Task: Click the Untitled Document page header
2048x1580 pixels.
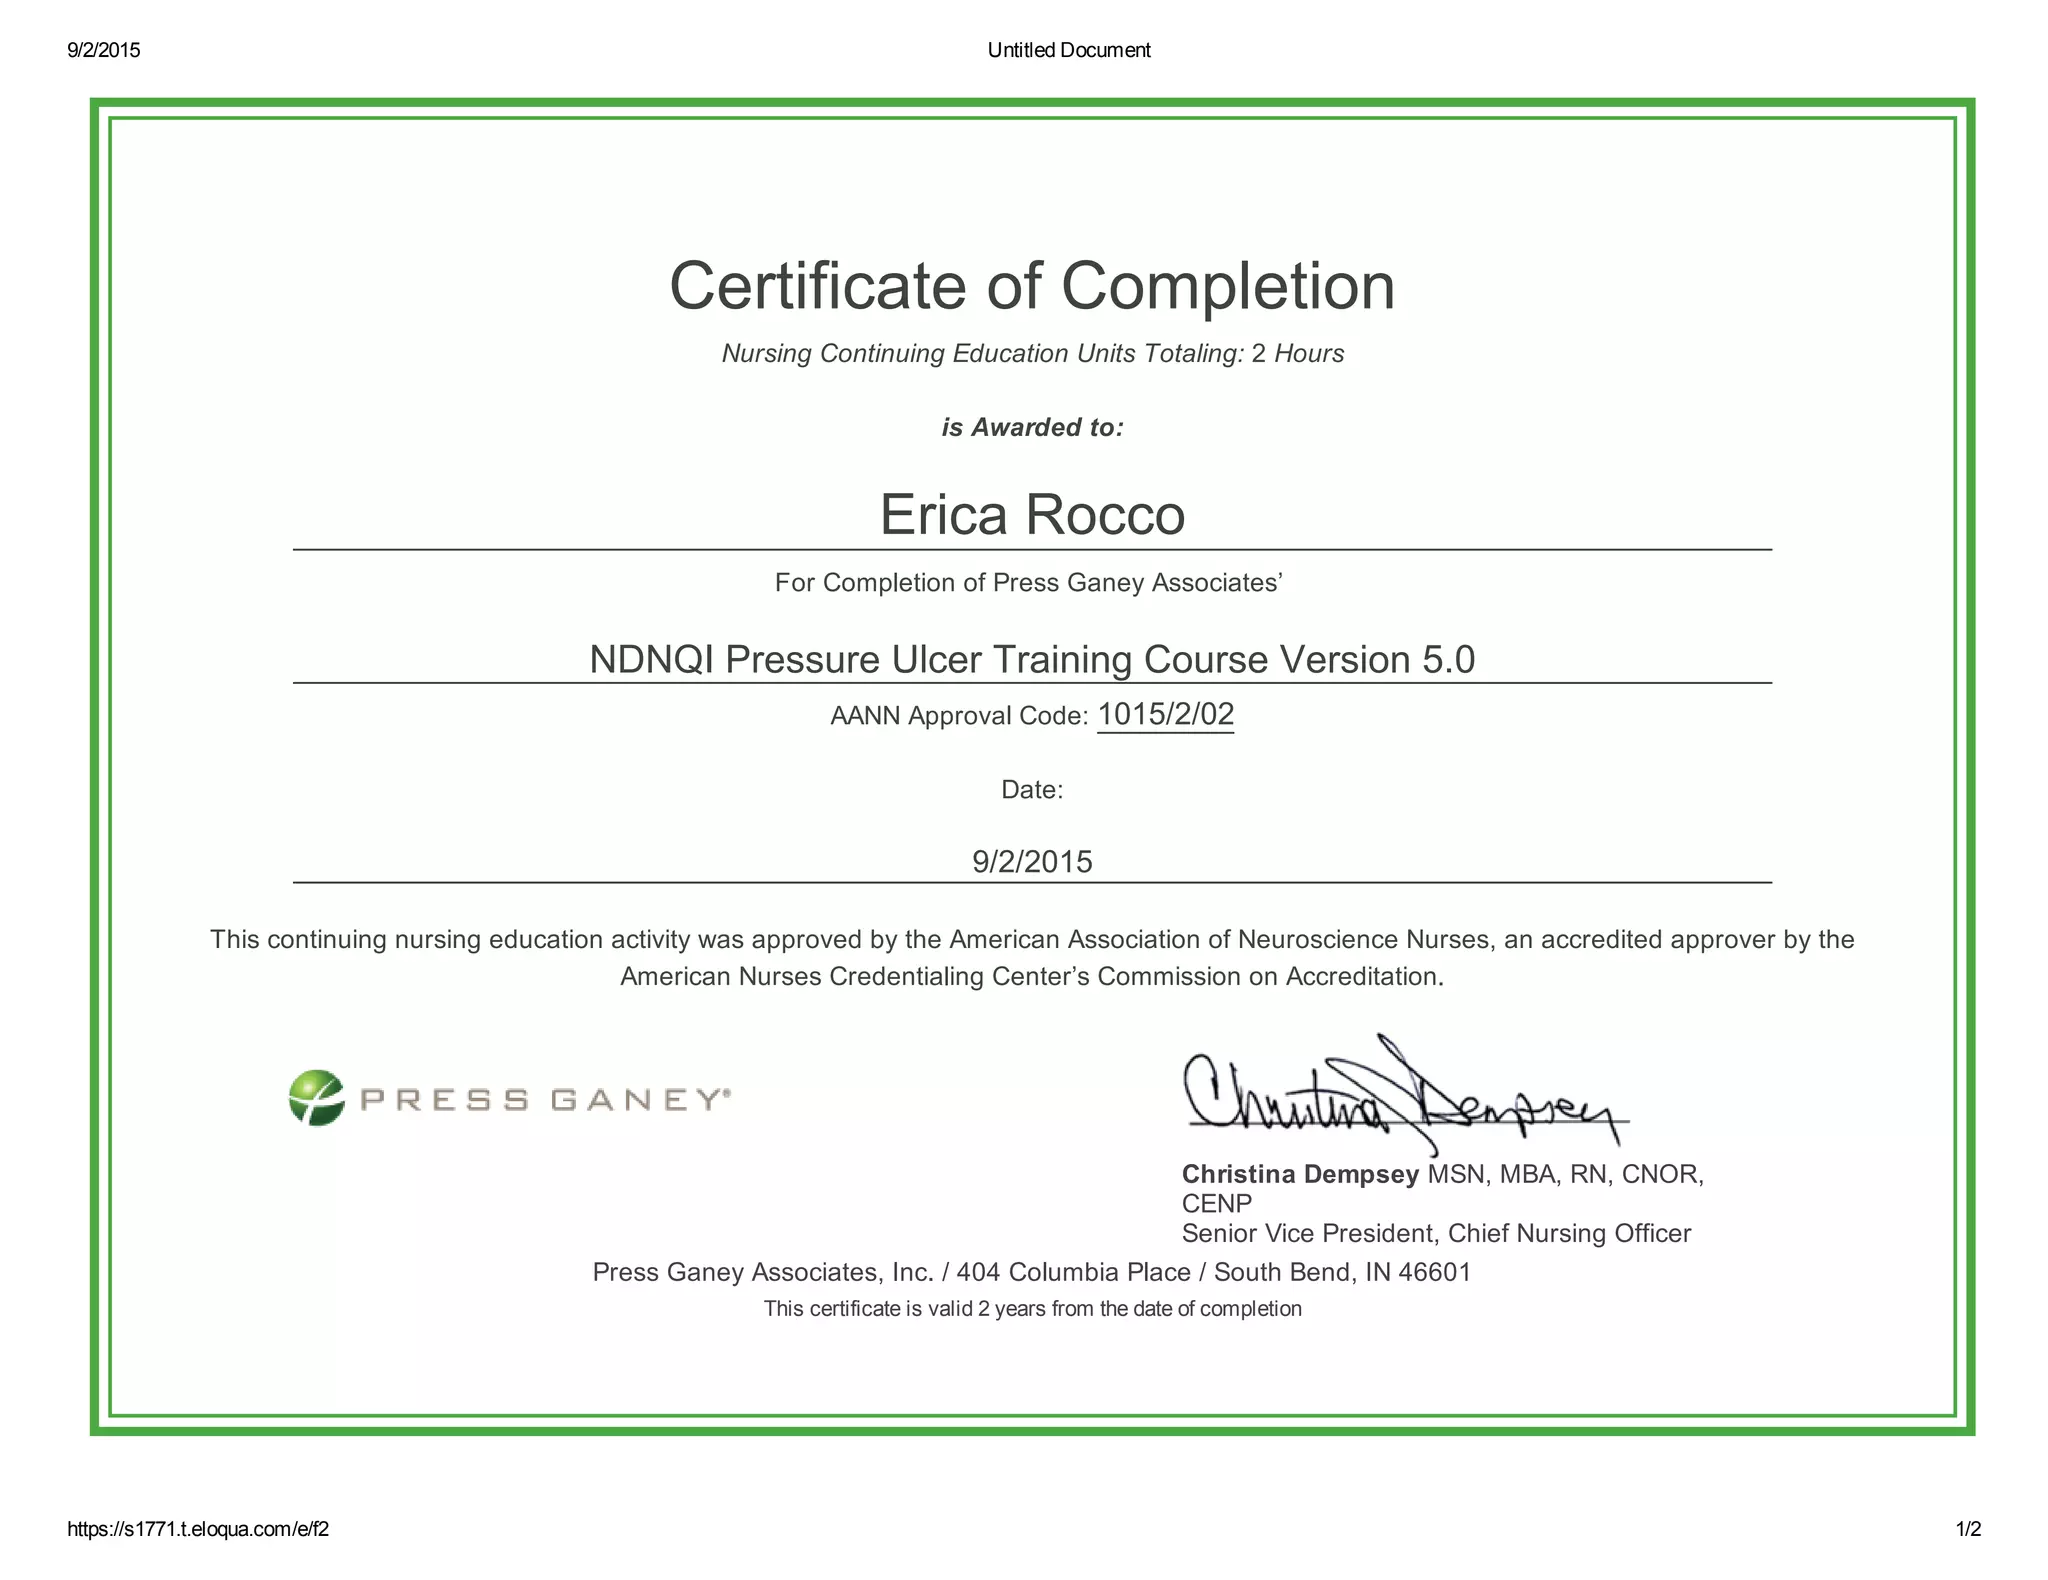Action: [1068, 50]
